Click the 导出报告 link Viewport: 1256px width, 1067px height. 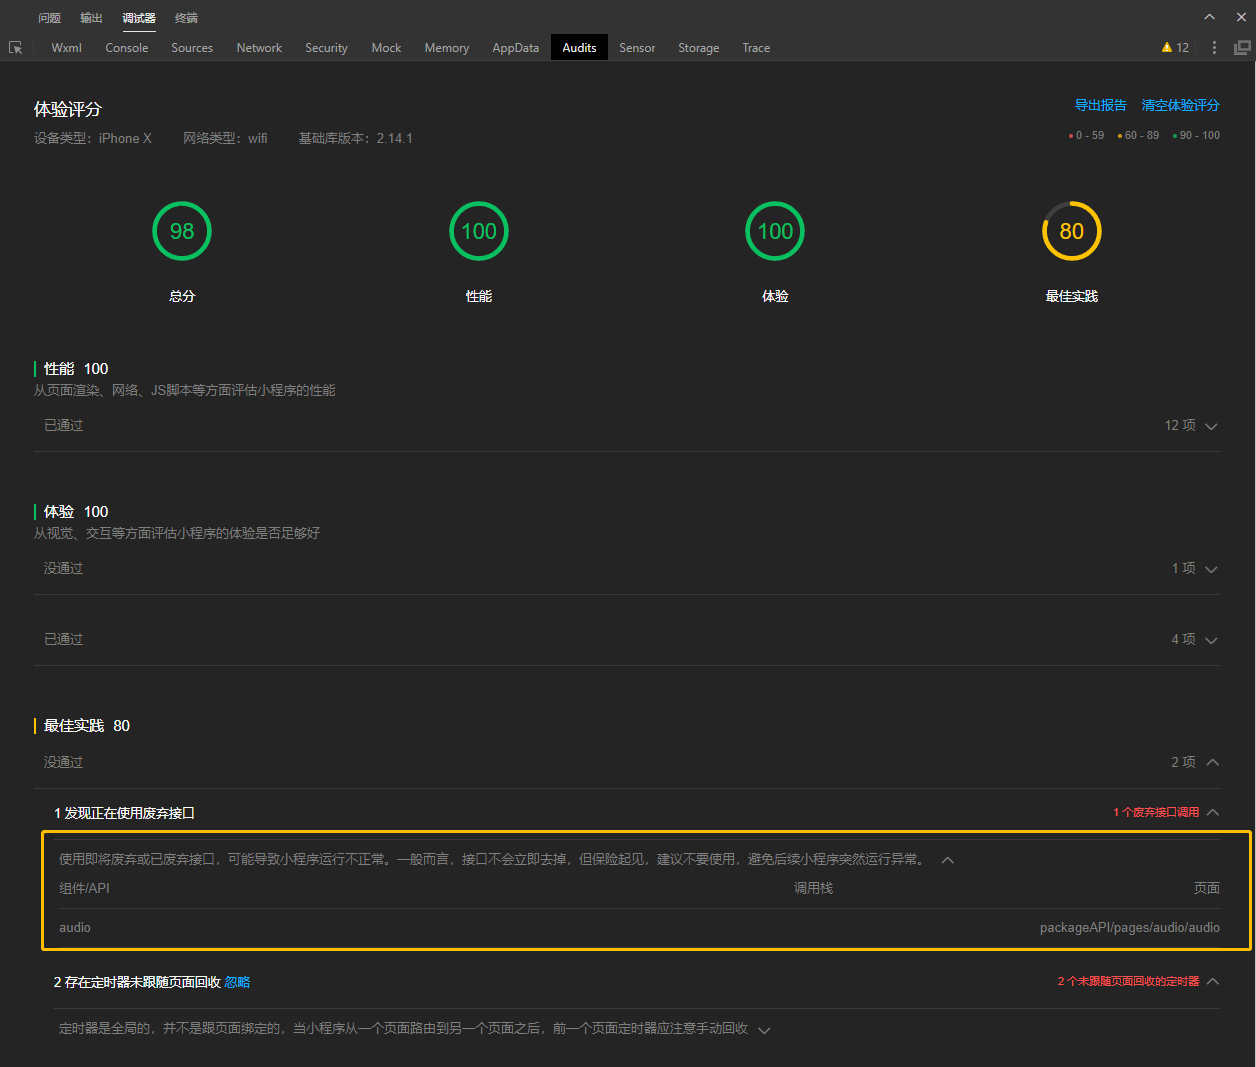pyautogui.click(x=1100, y=105)
